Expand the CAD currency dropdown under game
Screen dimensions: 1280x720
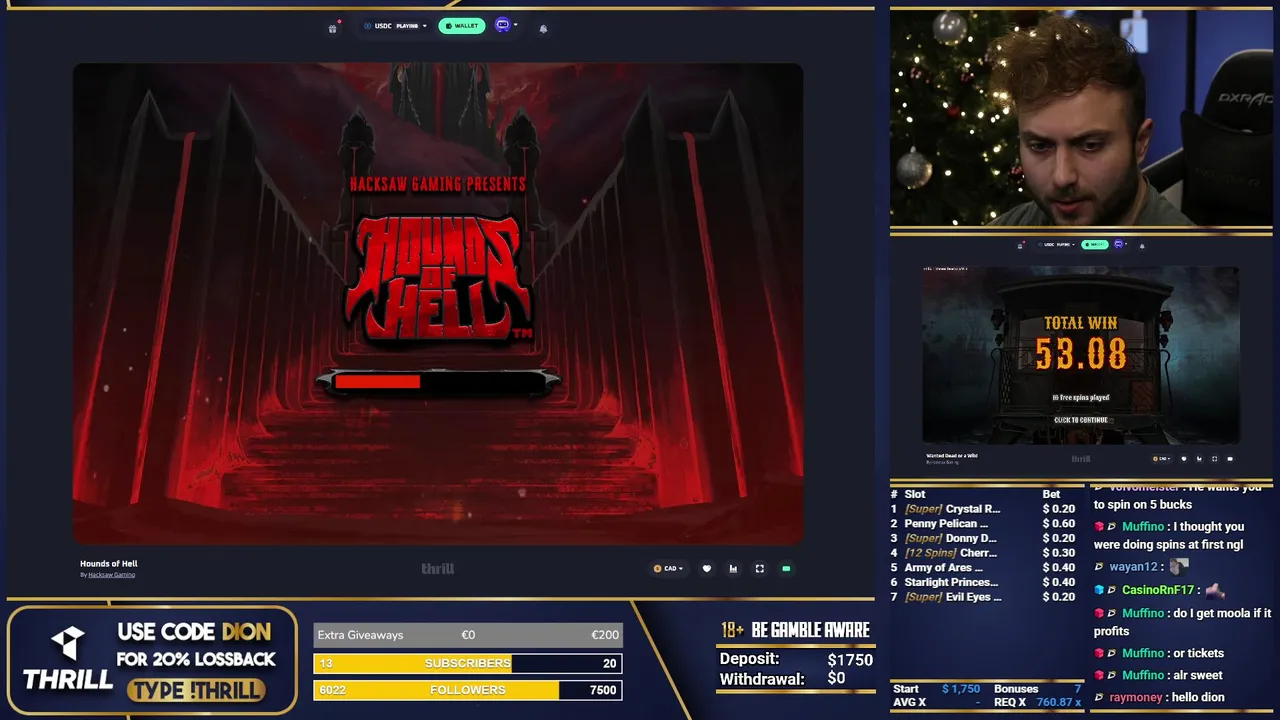[x=668, y=568]
